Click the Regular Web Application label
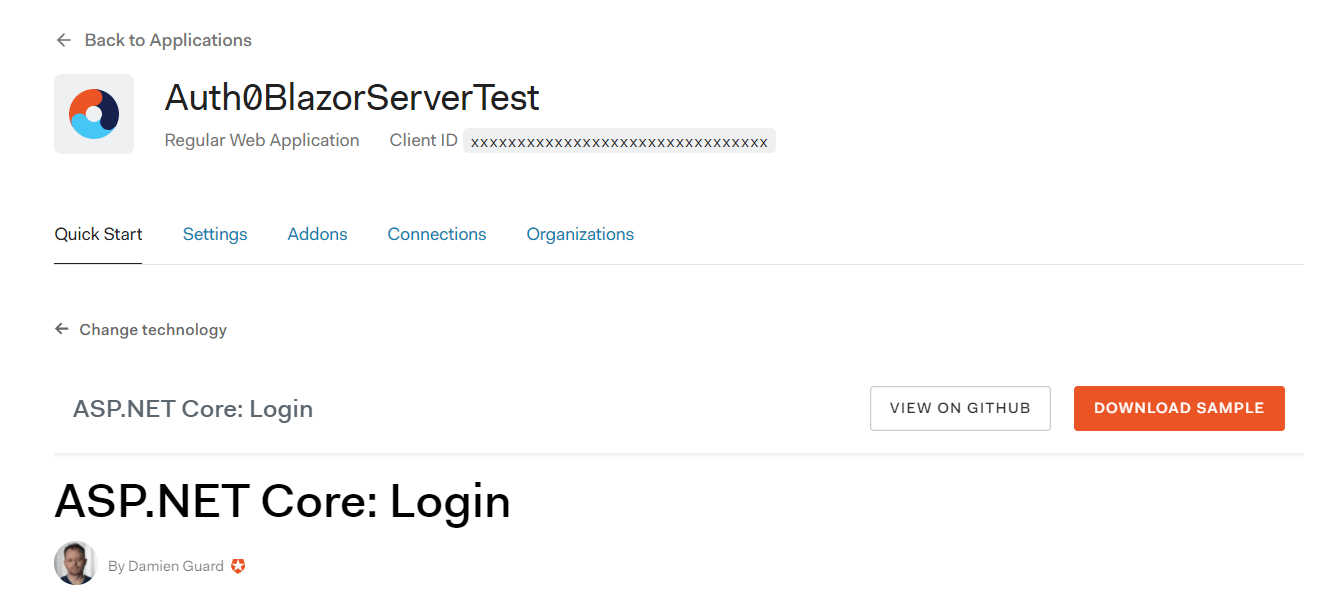 coord(262,140)
